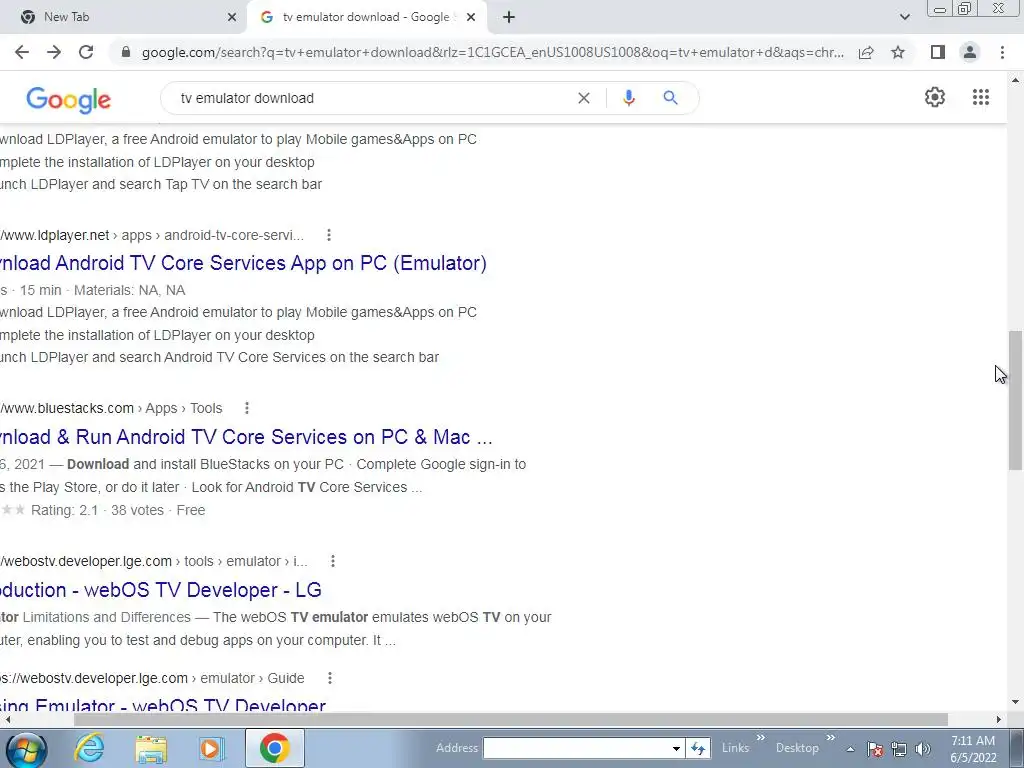Return to Google home via logo
The width and height of the screenshot is (1024, 768).
69,99
